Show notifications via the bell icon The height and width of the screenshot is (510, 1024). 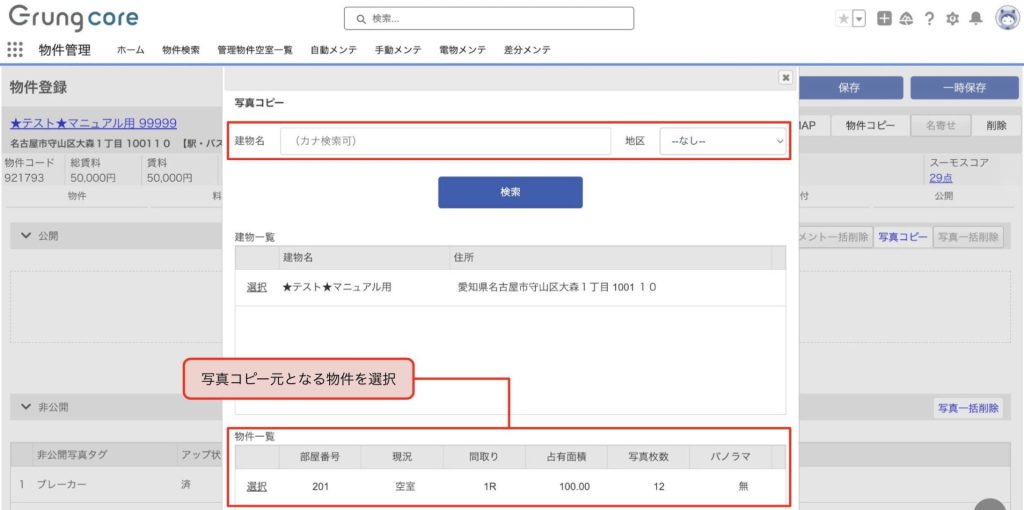tap(976, 19)
